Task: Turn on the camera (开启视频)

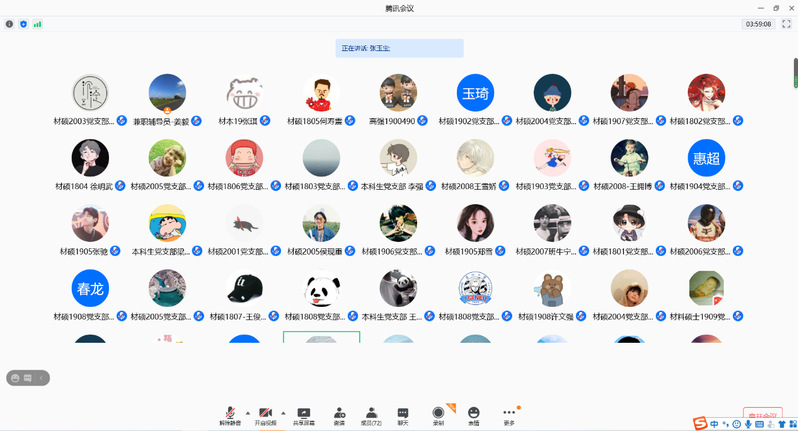Action: [266, 414]
